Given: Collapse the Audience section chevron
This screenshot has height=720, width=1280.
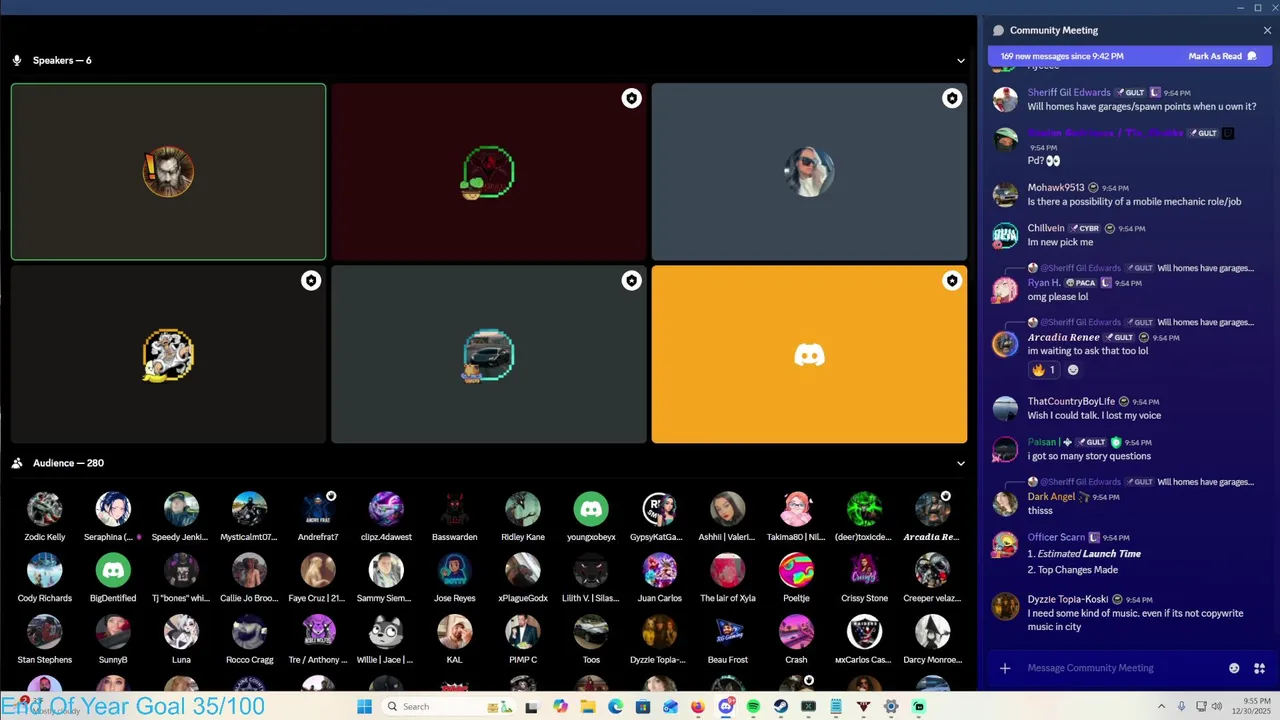Looking at the screenshot, I should (961, 463).
